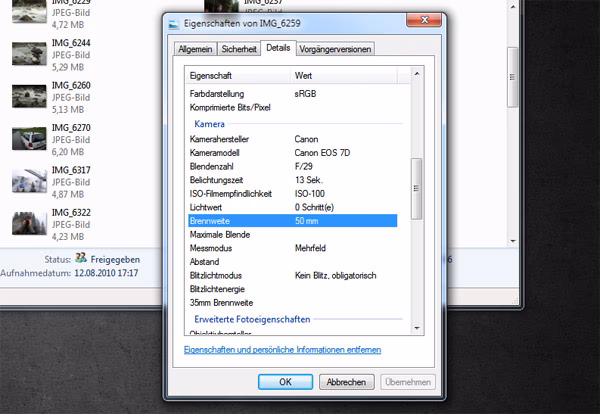This screenshot has width=600, height=414.
Task: Click the ISO-100 value
Action: pyautogui.click(x=310, y=194)
